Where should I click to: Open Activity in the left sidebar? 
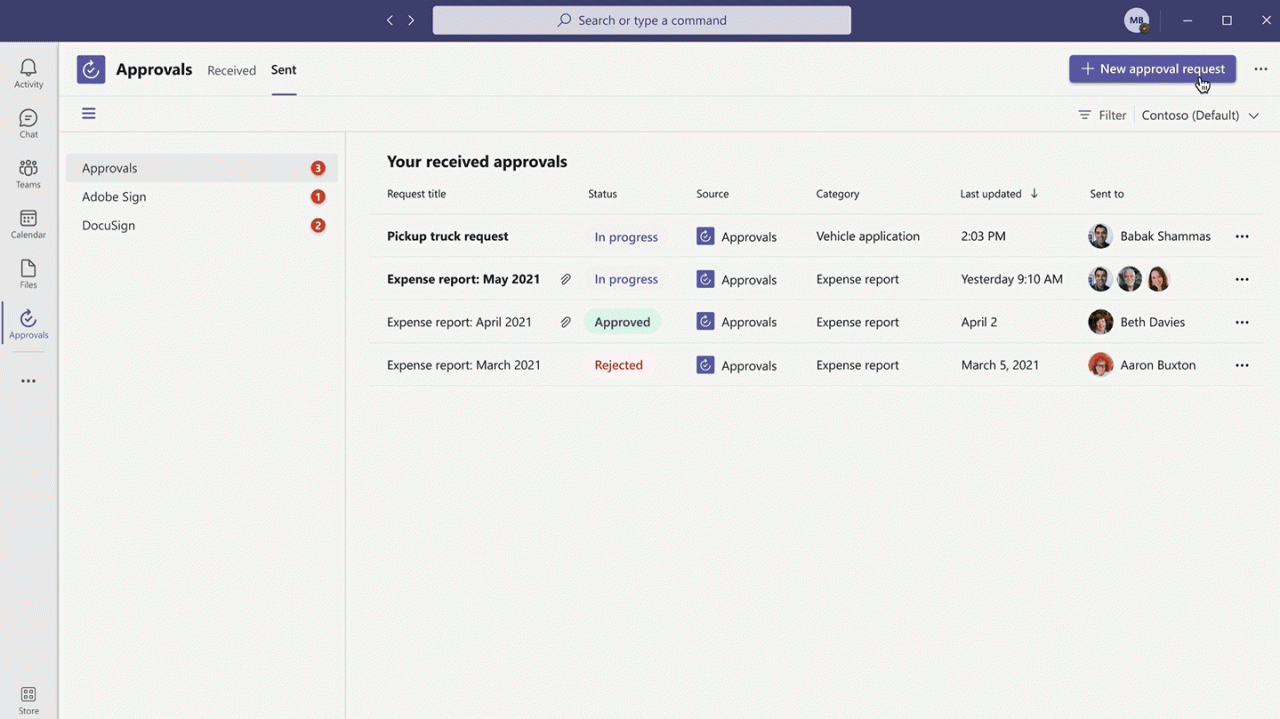click(x=28, y=73)
